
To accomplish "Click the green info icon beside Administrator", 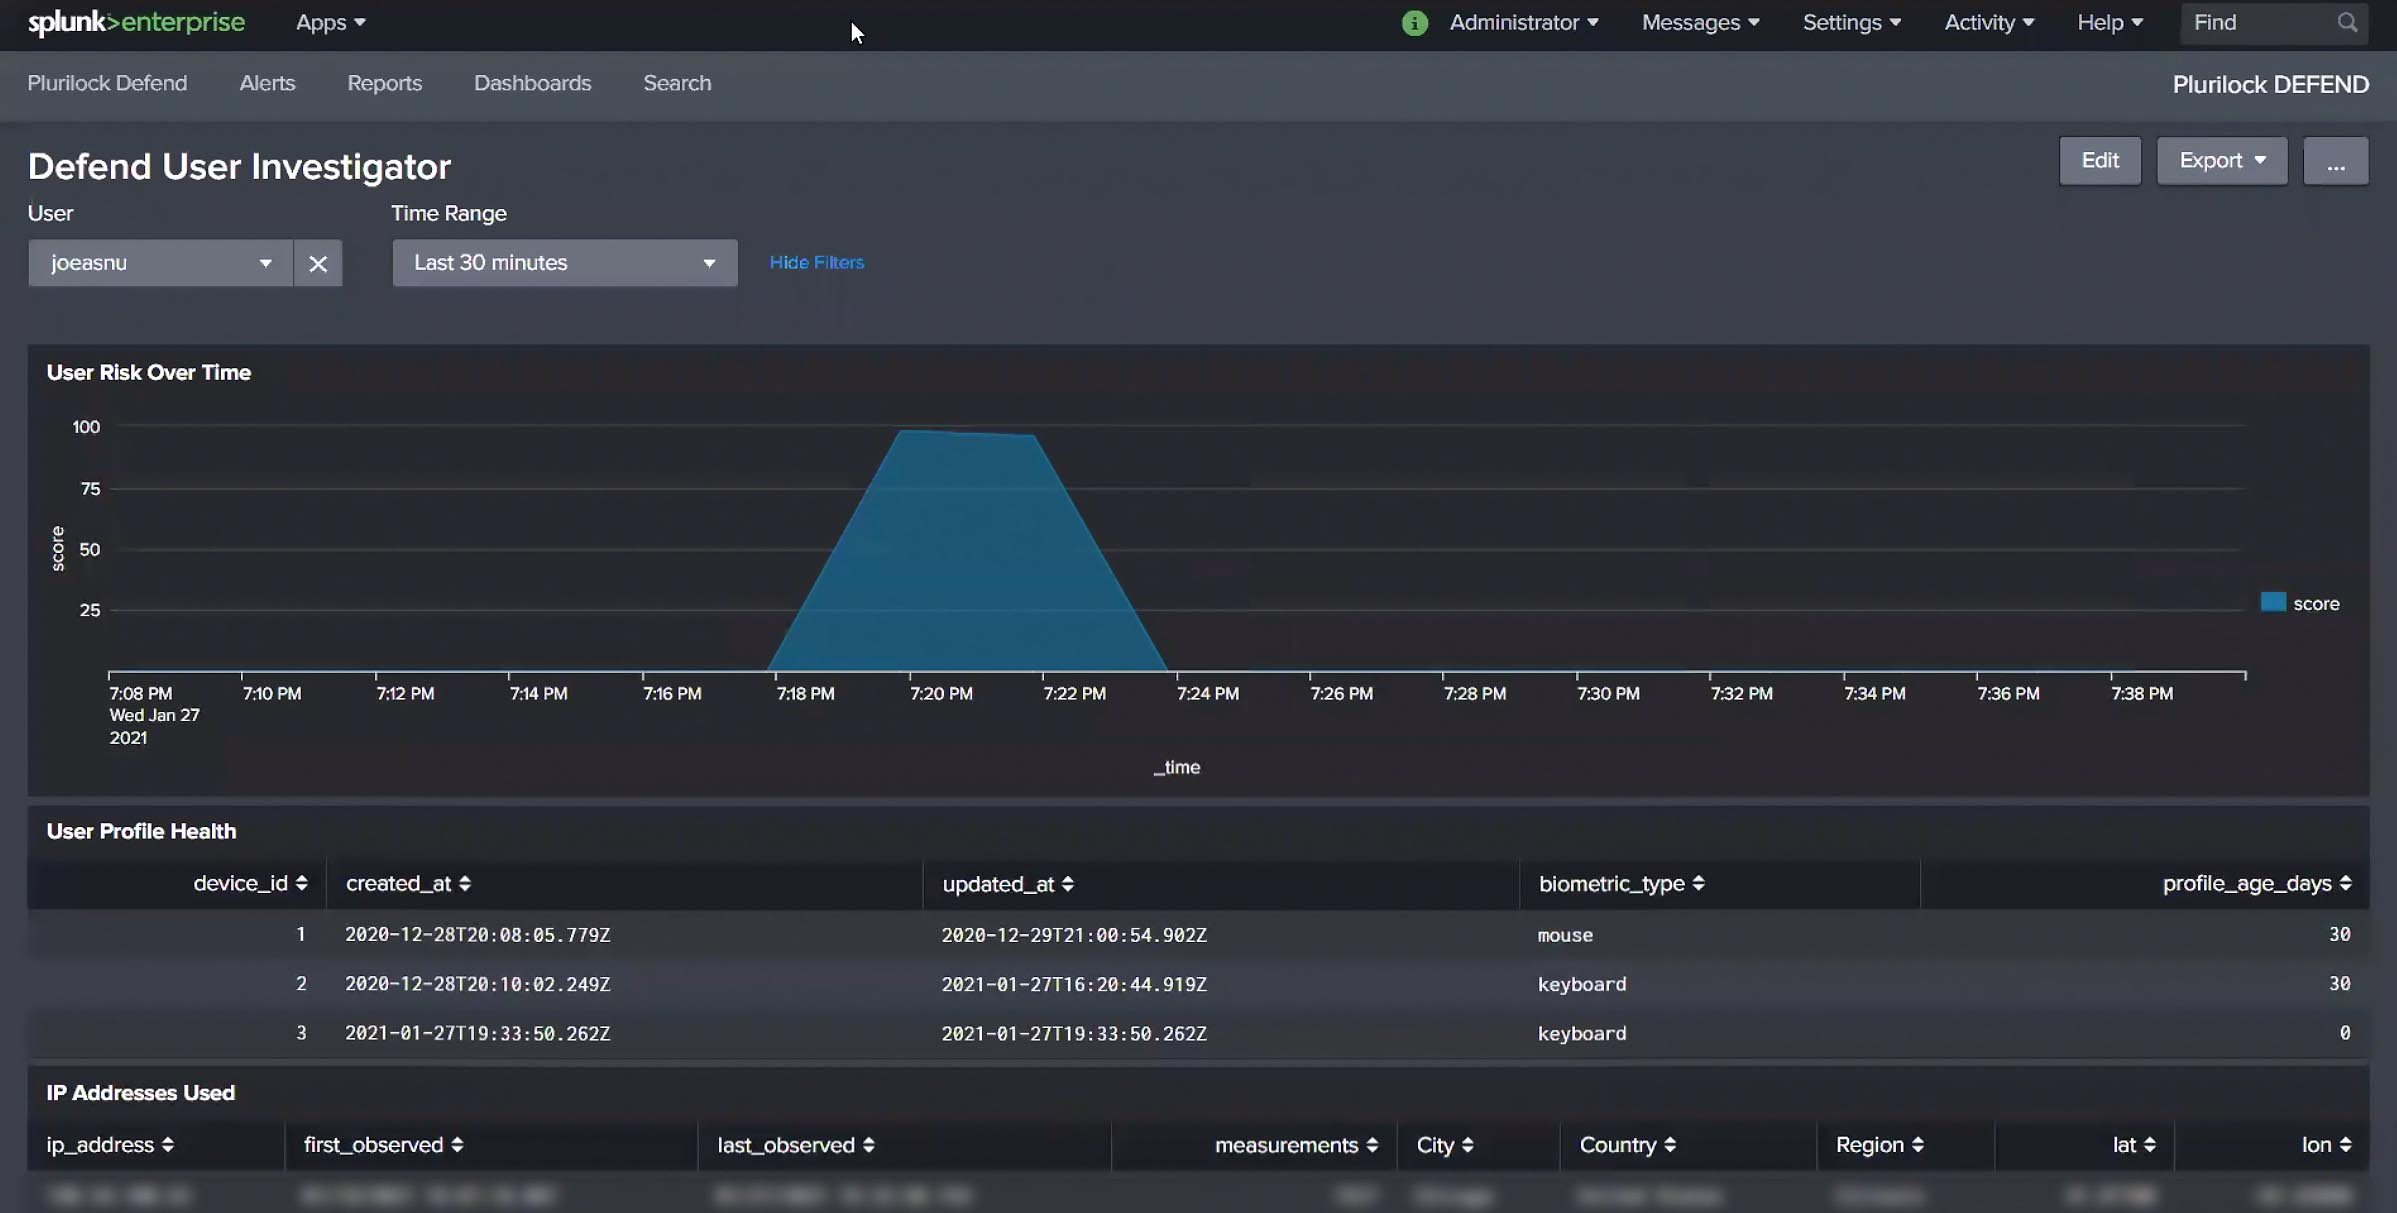I will tap(1414, 22).
